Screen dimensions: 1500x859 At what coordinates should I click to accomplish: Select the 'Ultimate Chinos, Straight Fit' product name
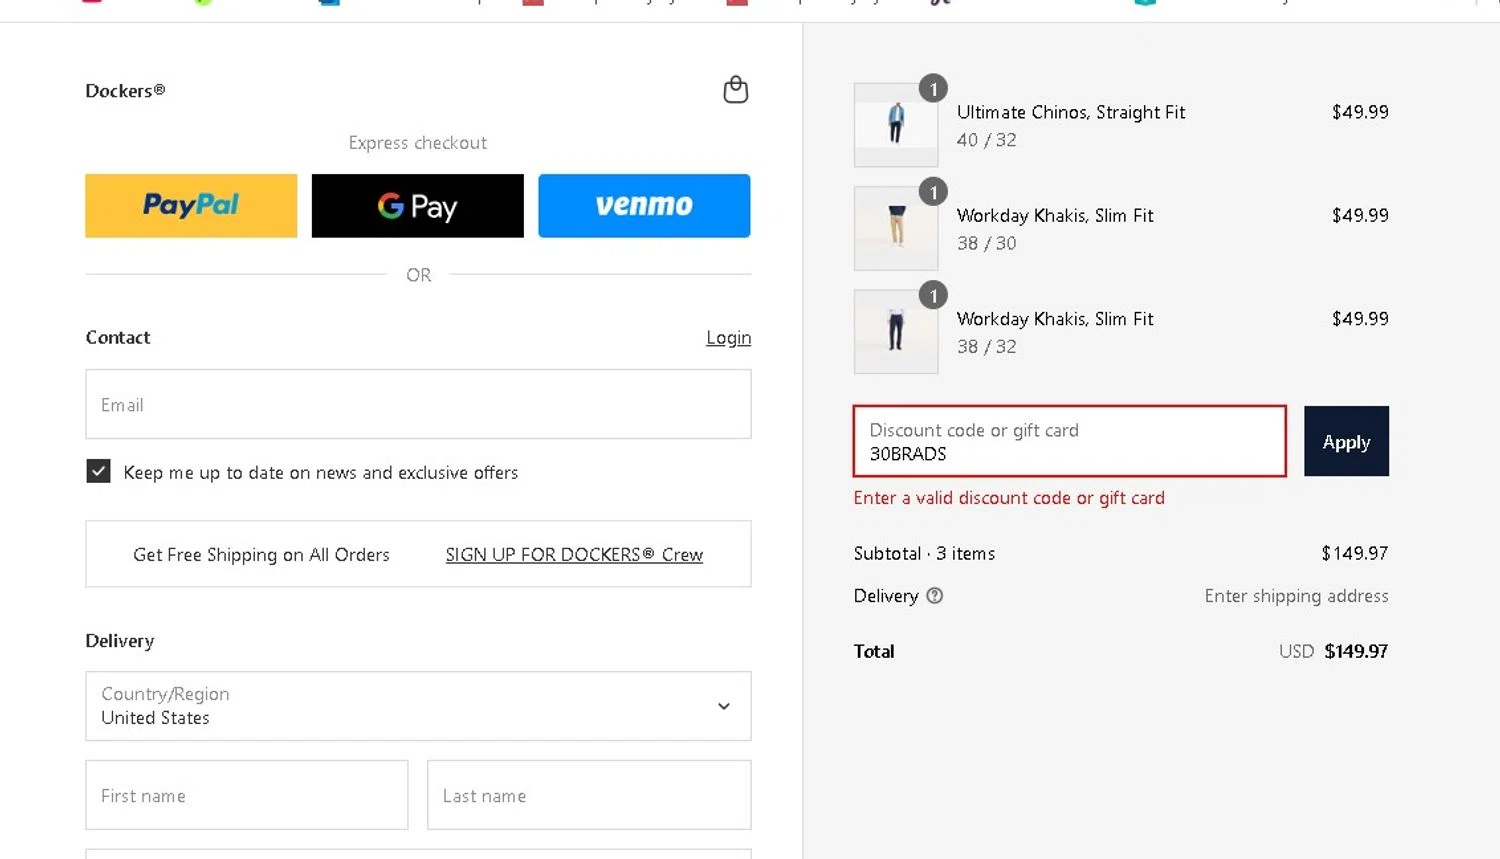click(1071, 112)
